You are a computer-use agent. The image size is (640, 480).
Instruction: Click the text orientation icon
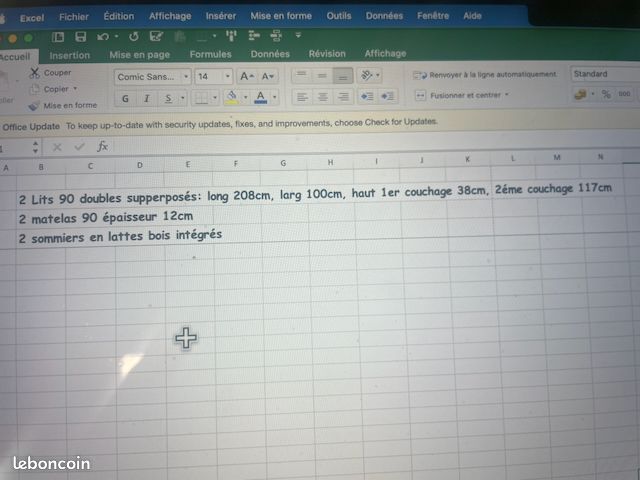[367, 75]
